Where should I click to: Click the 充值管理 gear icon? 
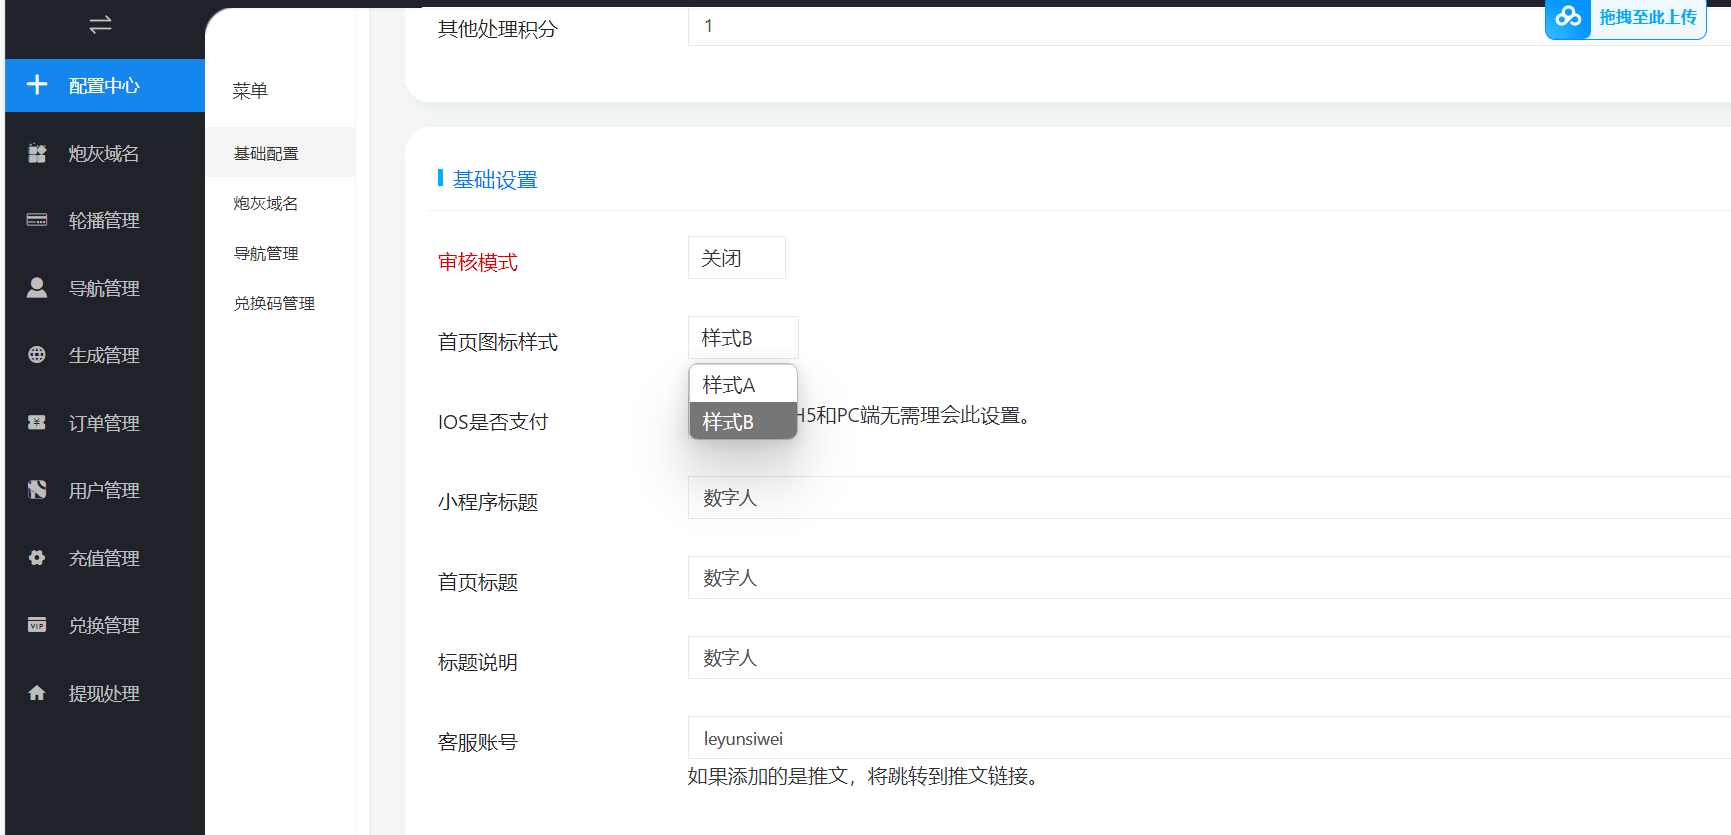coord(37,558)
